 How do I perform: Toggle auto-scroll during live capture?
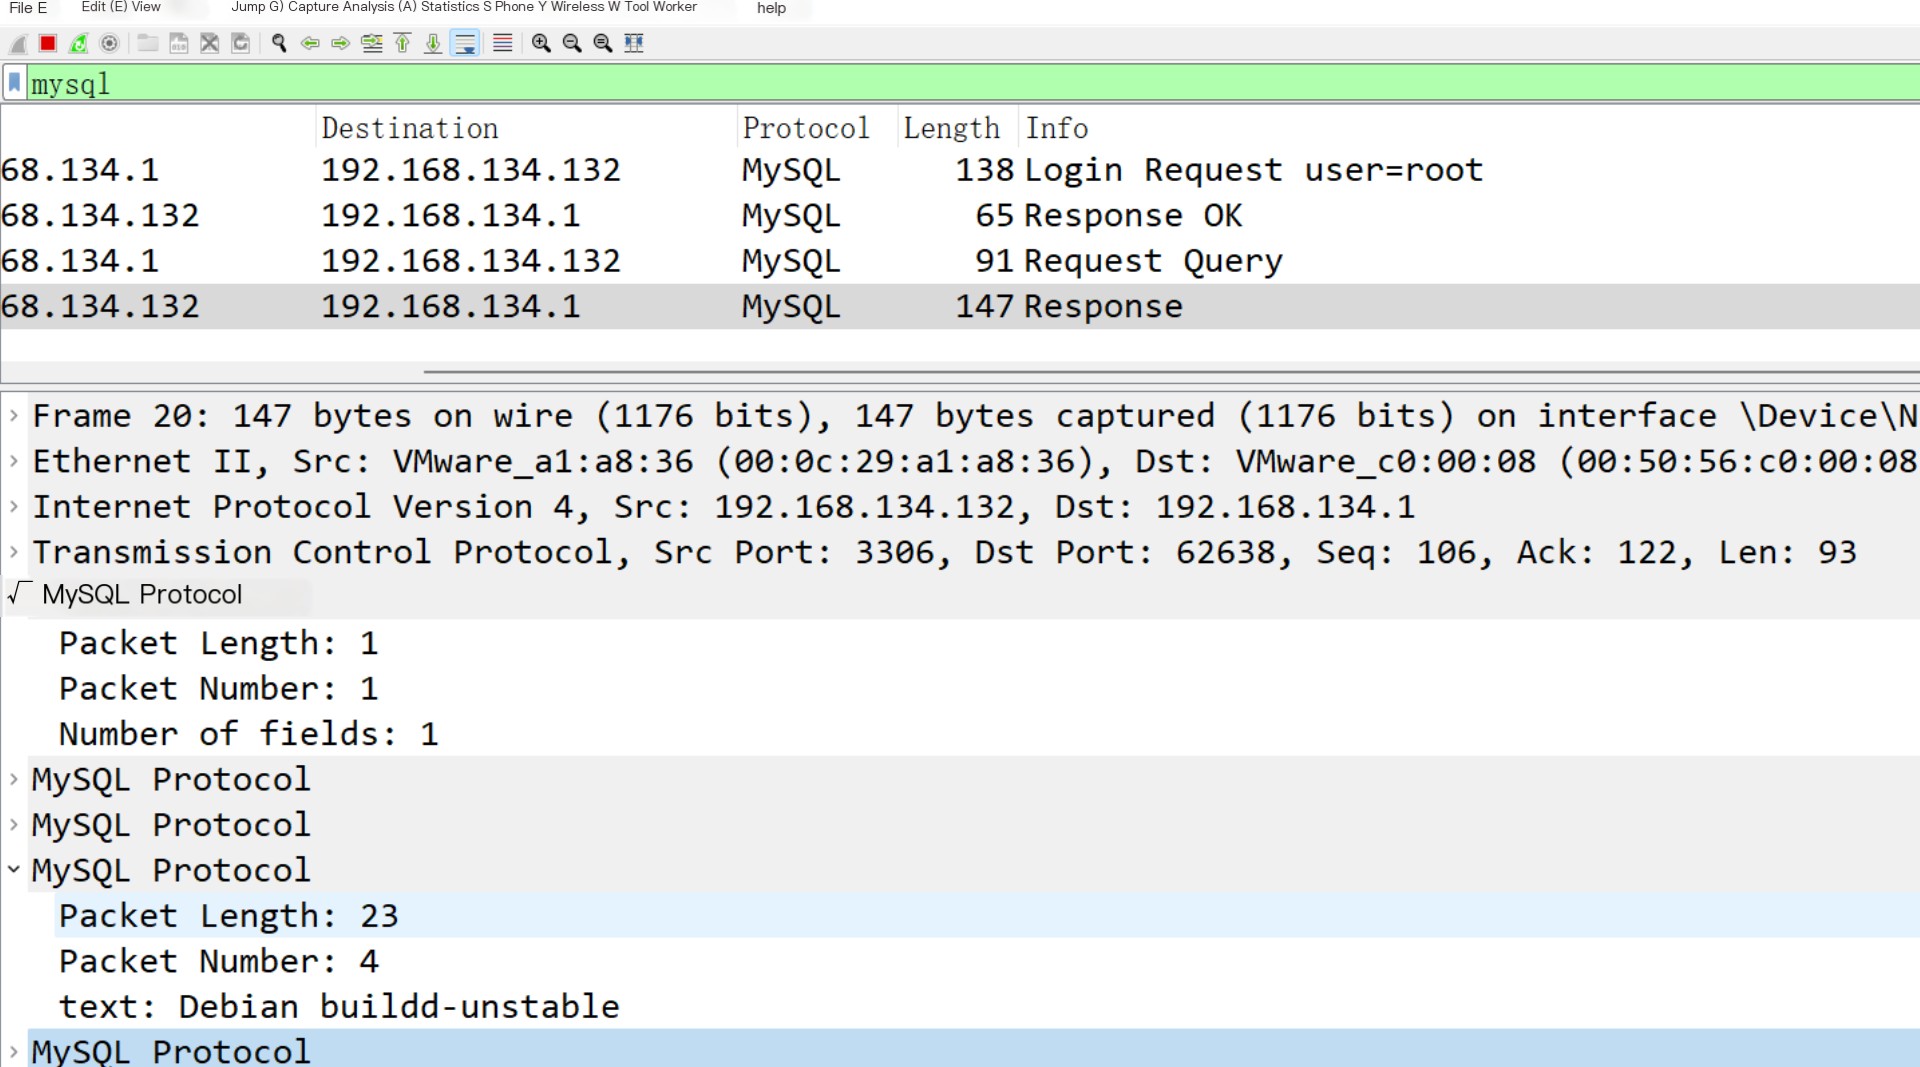tap(465, 43)
